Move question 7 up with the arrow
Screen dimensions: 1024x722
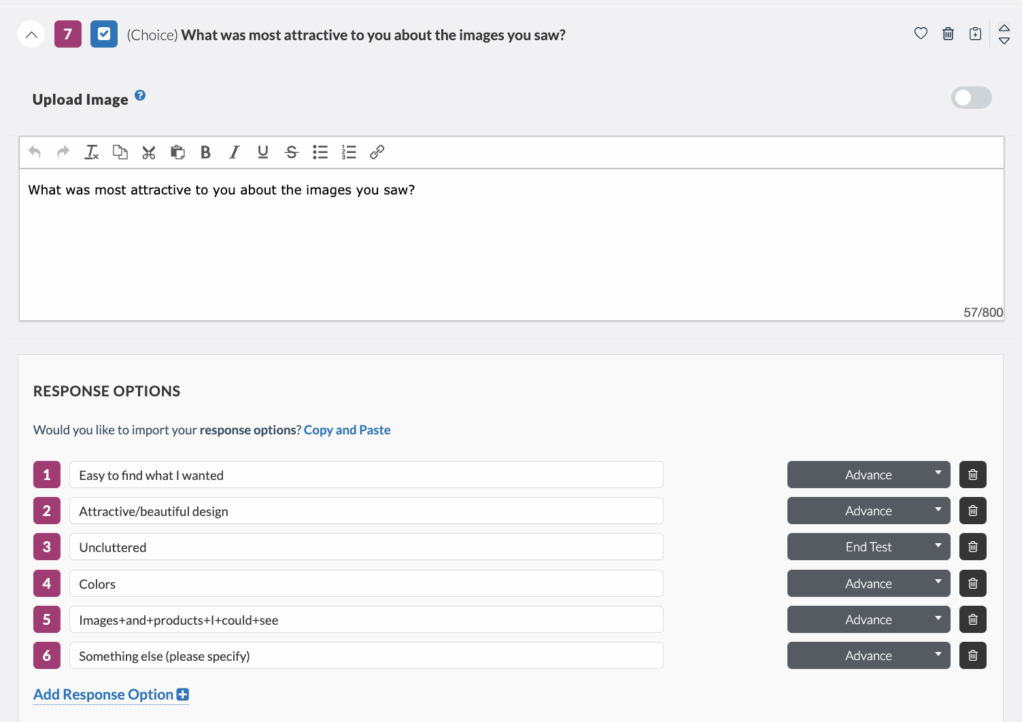click(1004, 28)
